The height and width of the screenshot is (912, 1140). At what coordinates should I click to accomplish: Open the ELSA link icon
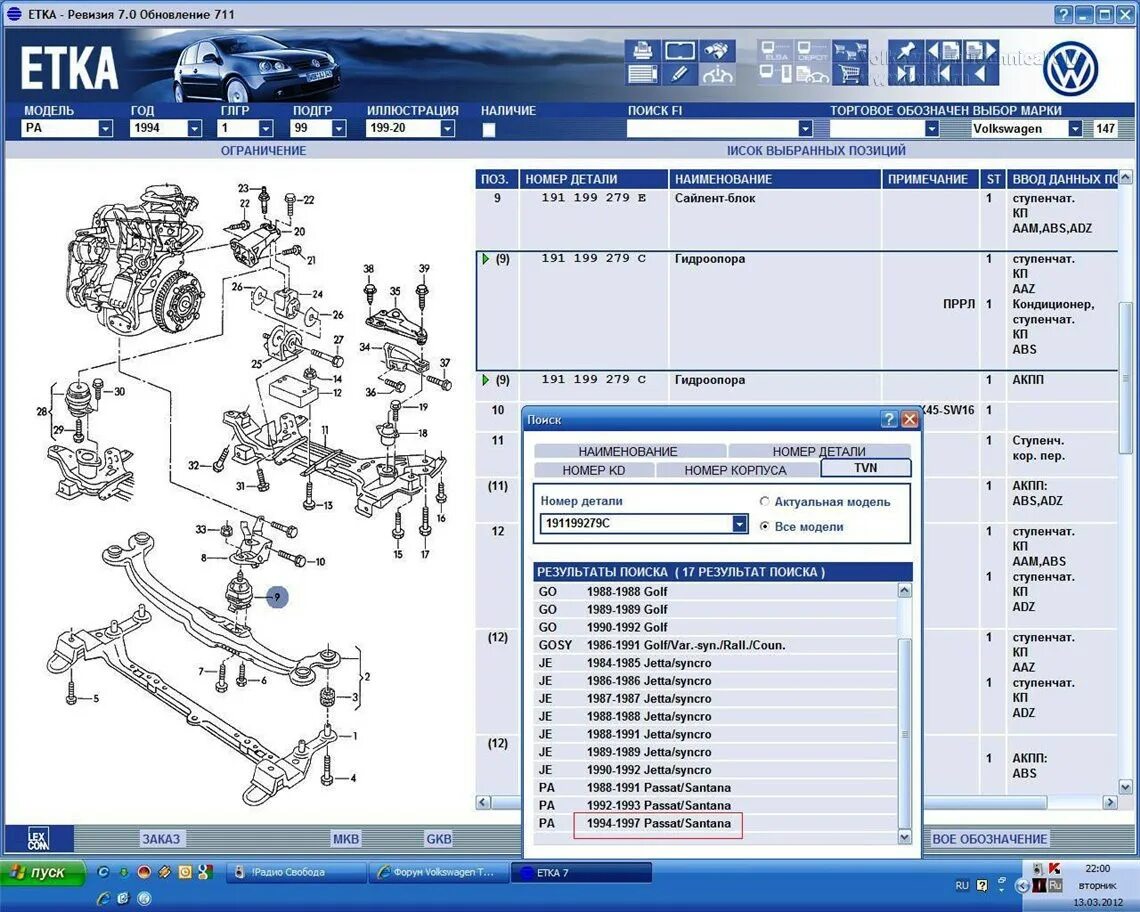pyautogui.click(x=775, y=52)
